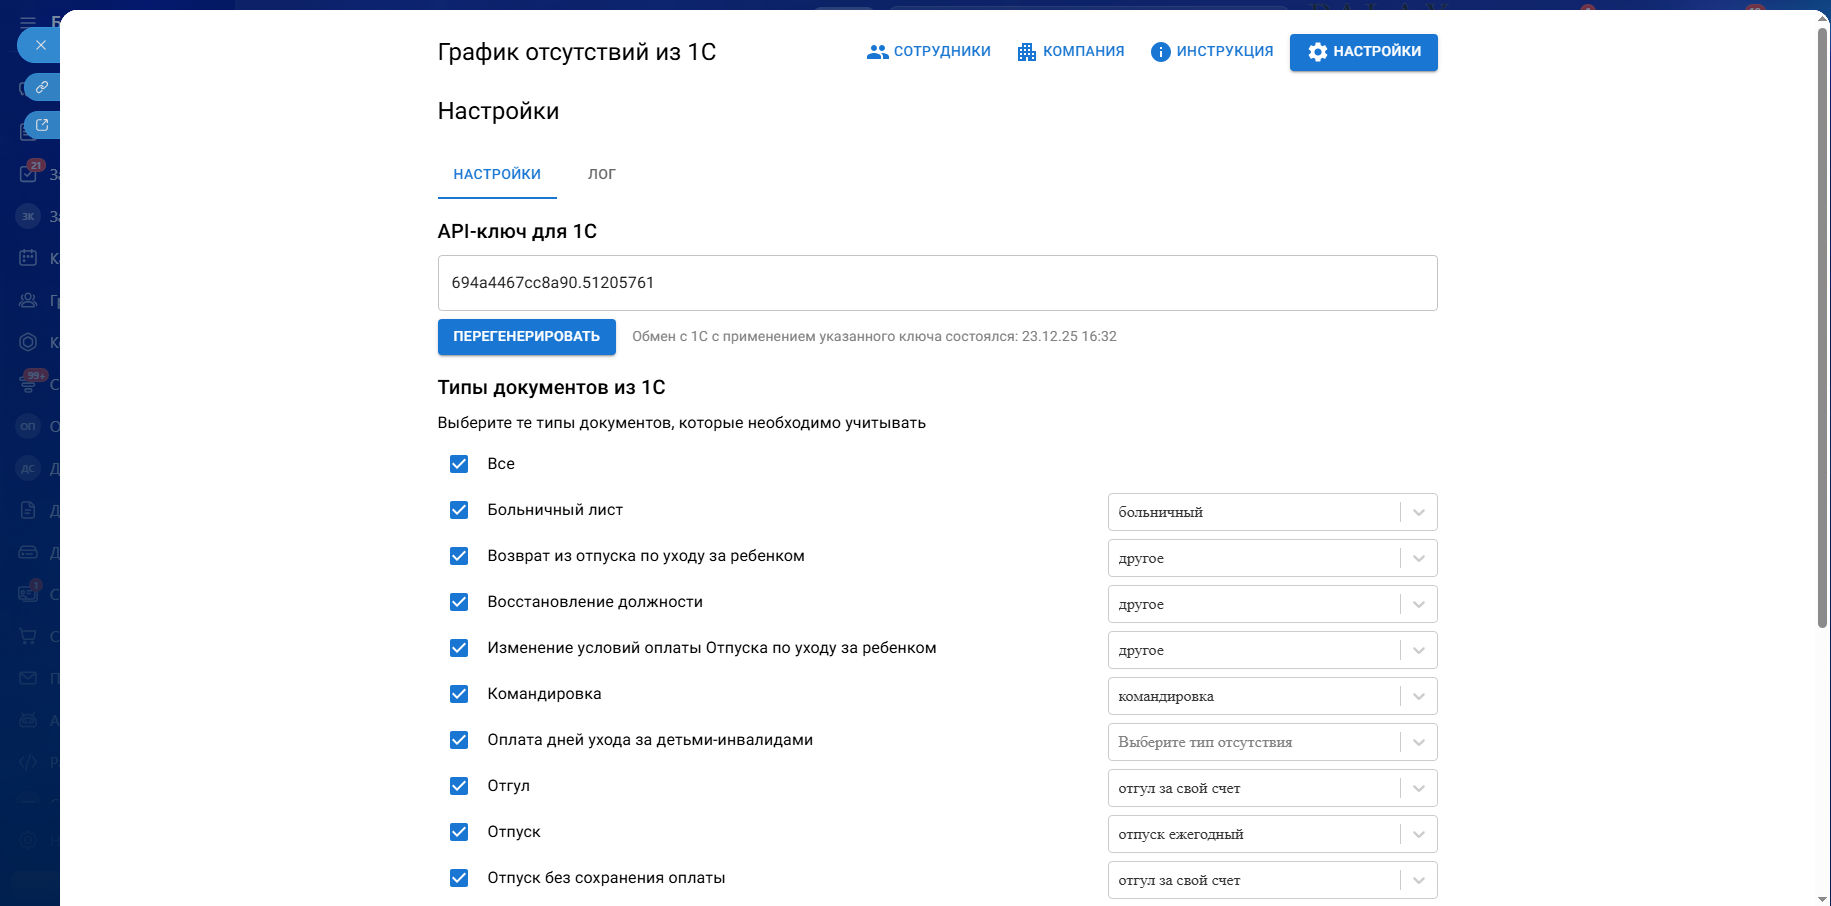
Task: Disable the Командировка checkbox
Action: tap(459, 694)
